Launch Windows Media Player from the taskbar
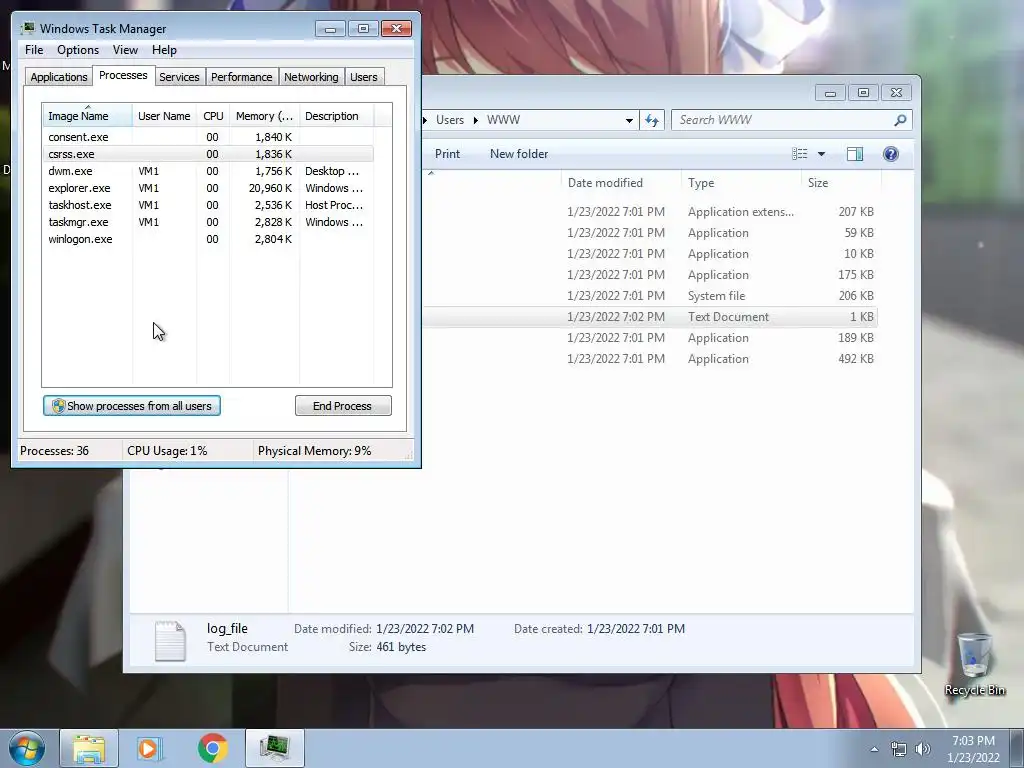 (x=150, y=748)
